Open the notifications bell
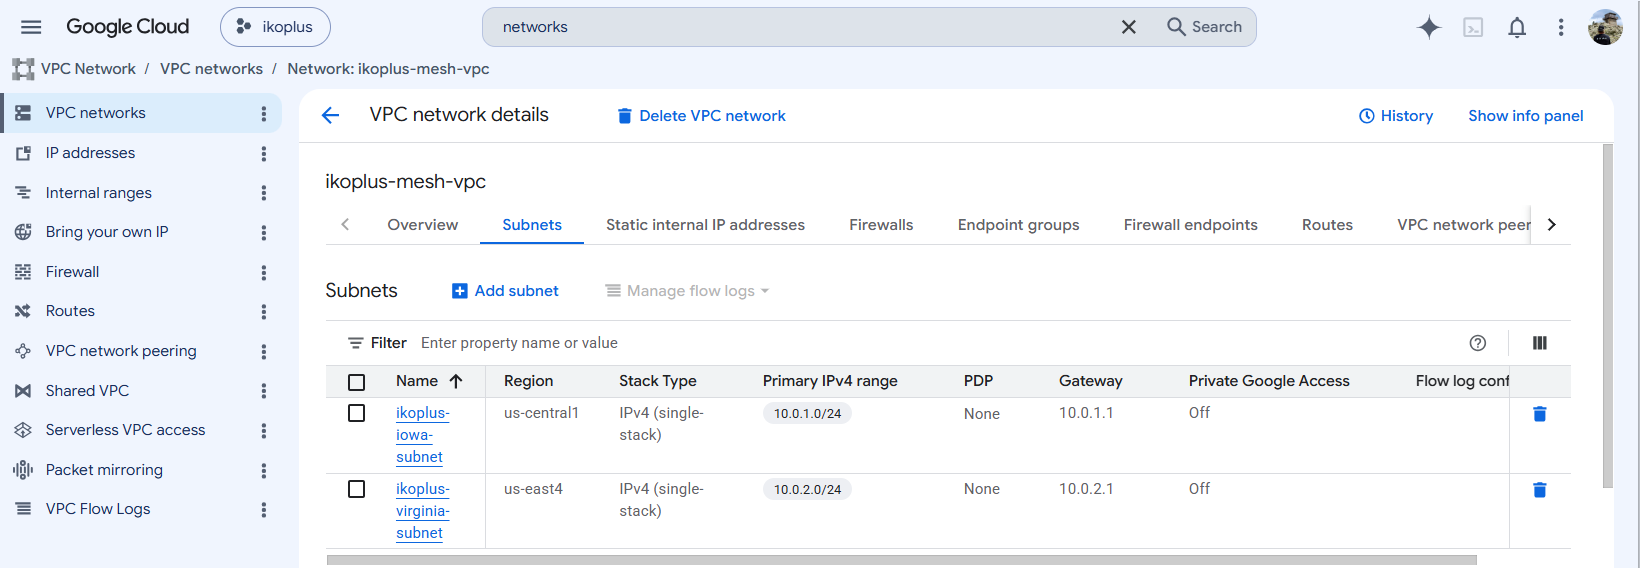Screen dimensions: 1640x568 point(1517,27)
